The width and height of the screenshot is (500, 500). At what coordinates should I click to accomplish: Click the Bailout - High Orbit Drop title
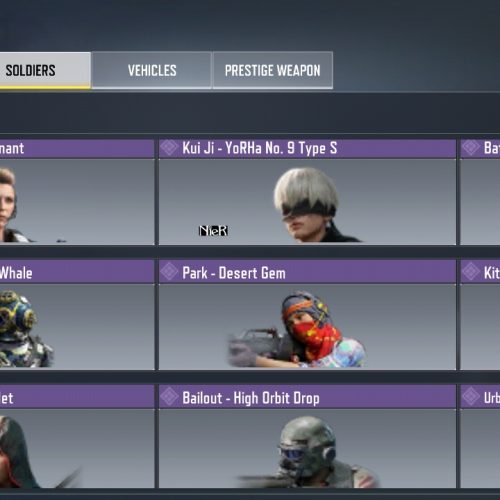pos(251,398)
